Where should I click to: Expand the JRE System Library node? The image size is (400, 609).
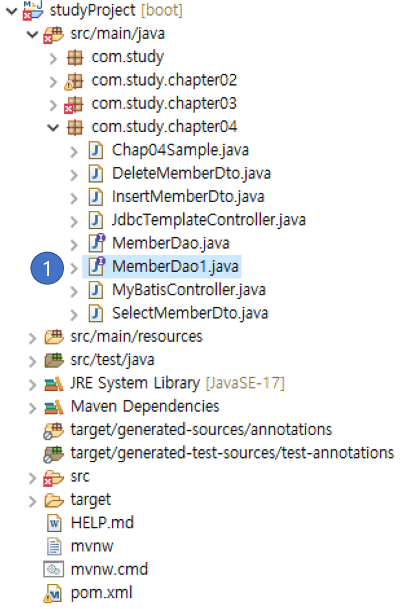pos(33,385)
